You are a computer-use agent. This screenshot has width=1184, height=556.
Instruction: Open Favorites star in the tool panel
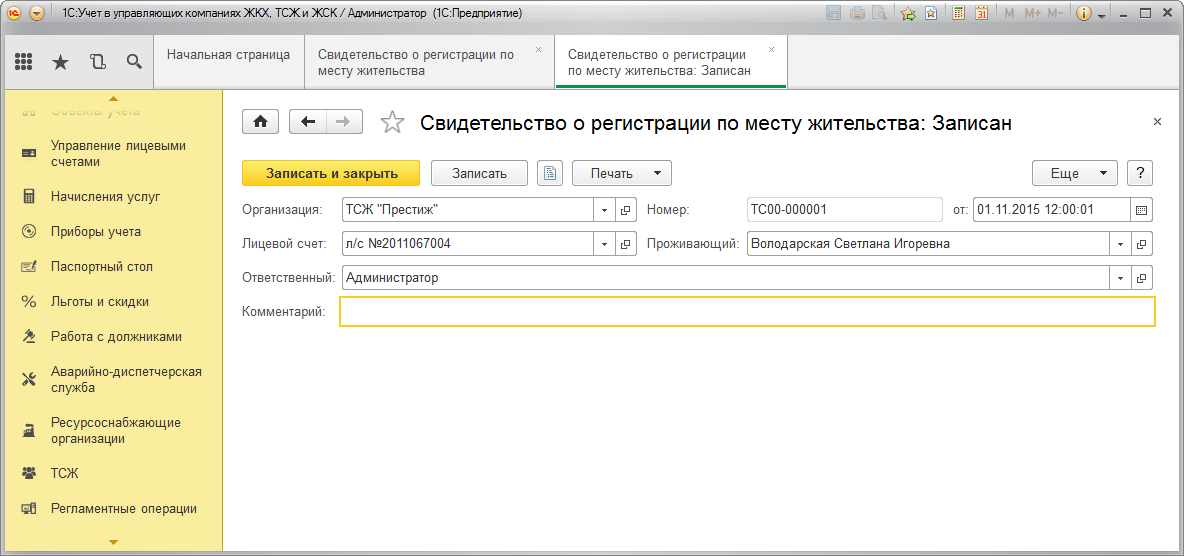[60, 62]
